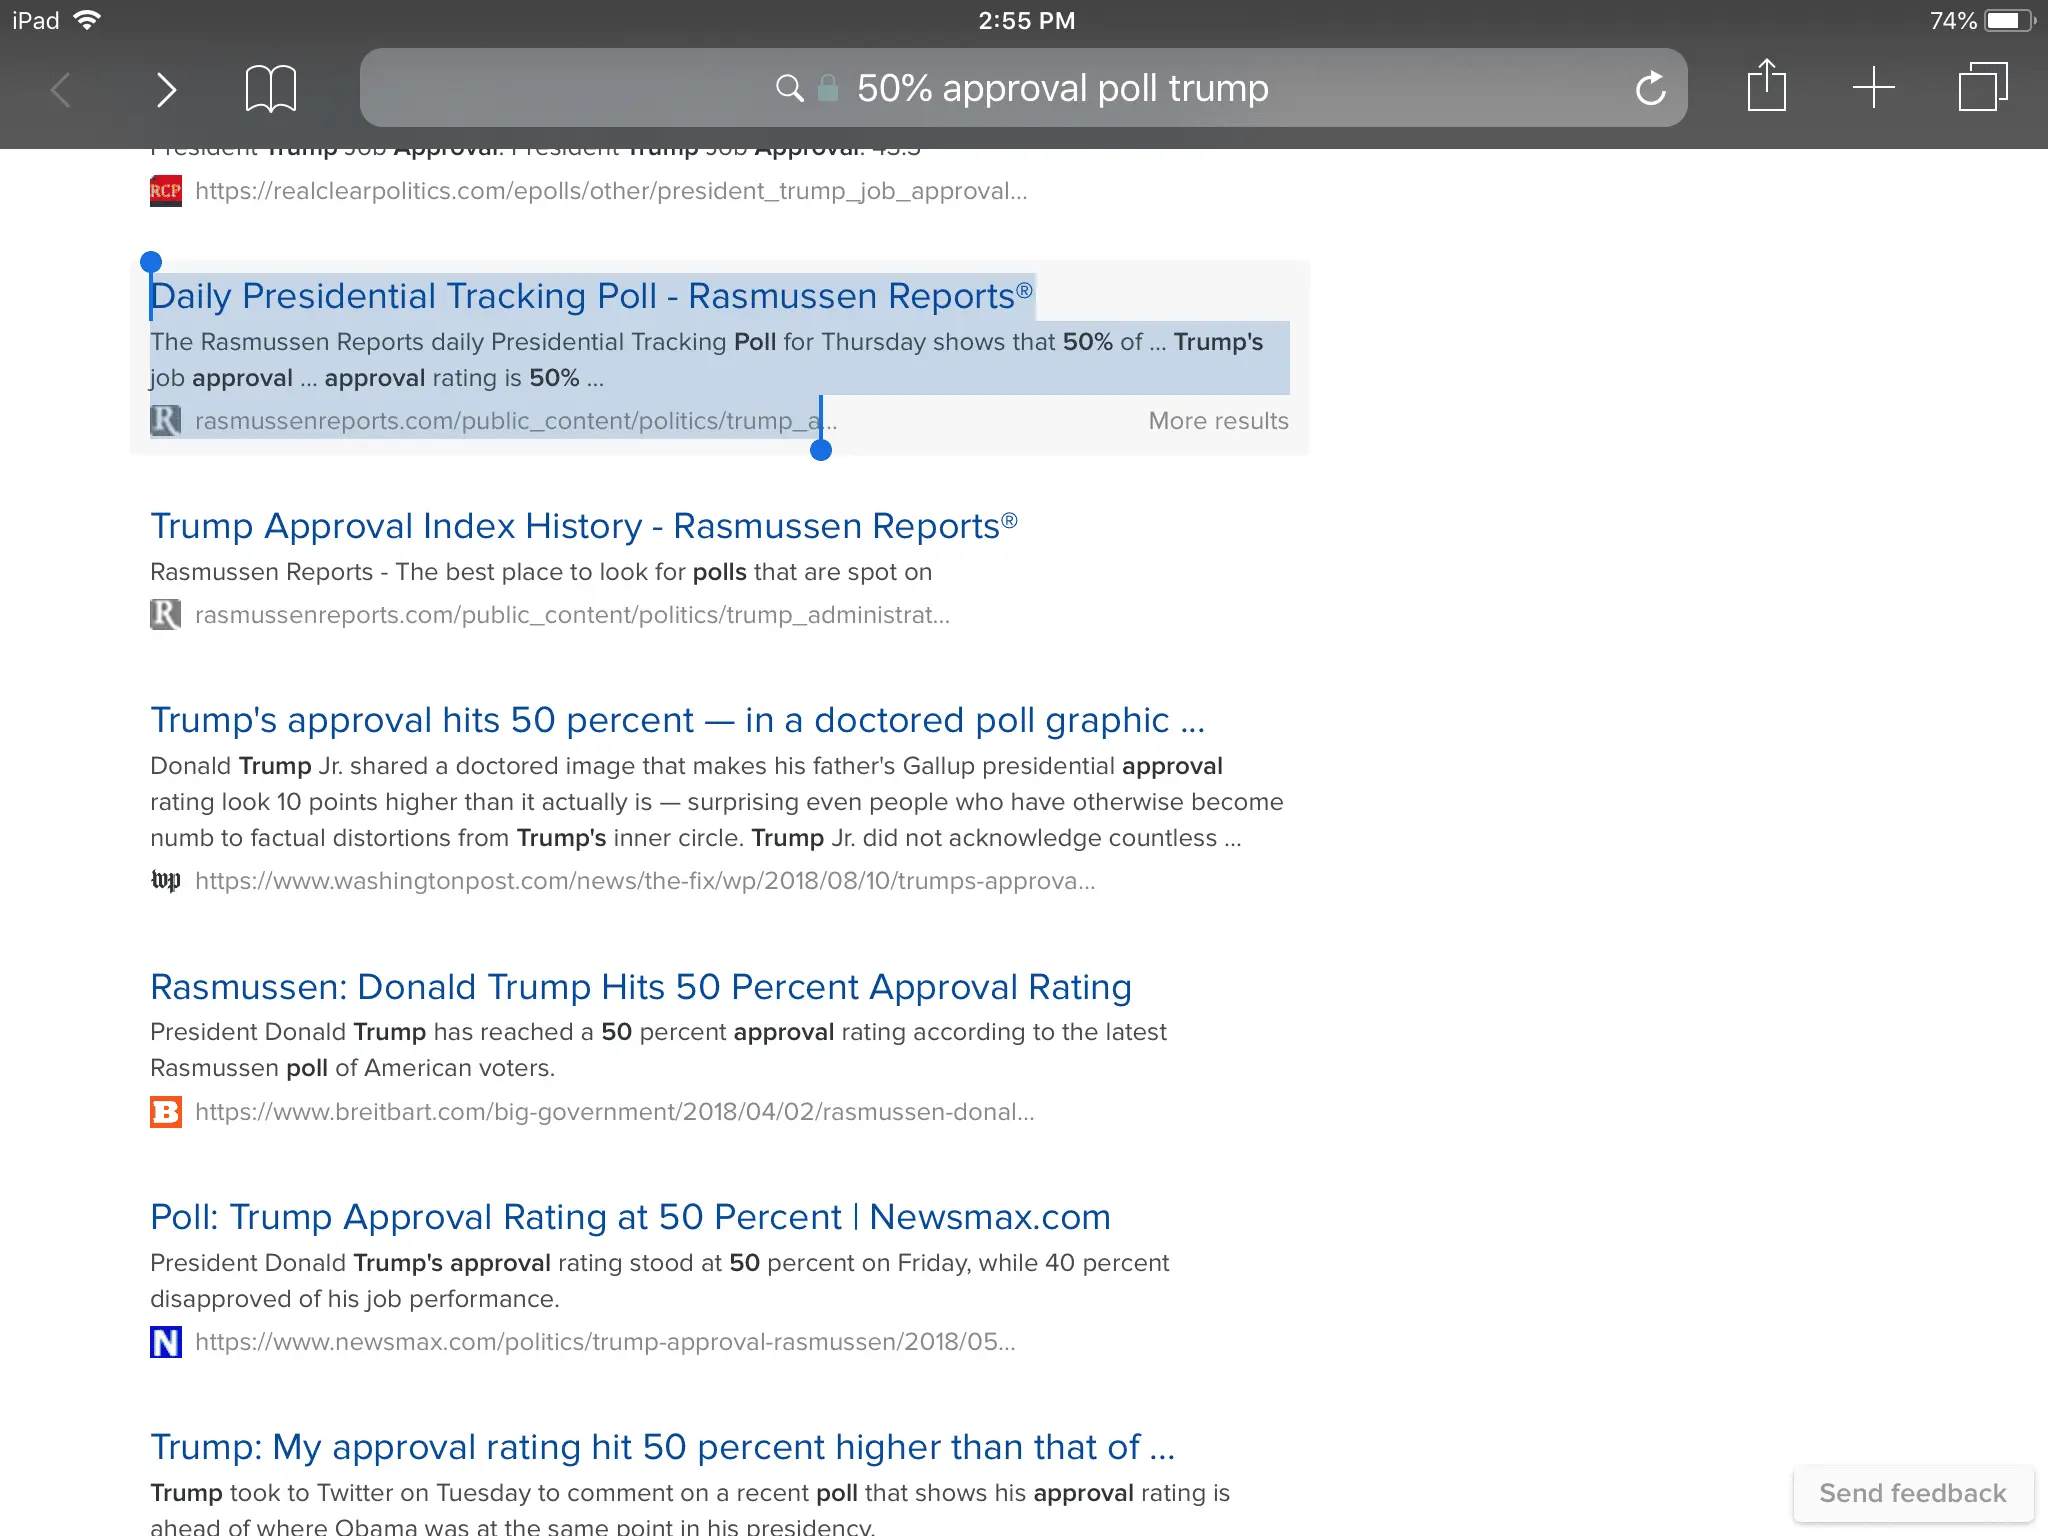The width and height of the screenshot is (2048, 1536).
Task: Show all open tabs overview
Action: [1982, 88]
